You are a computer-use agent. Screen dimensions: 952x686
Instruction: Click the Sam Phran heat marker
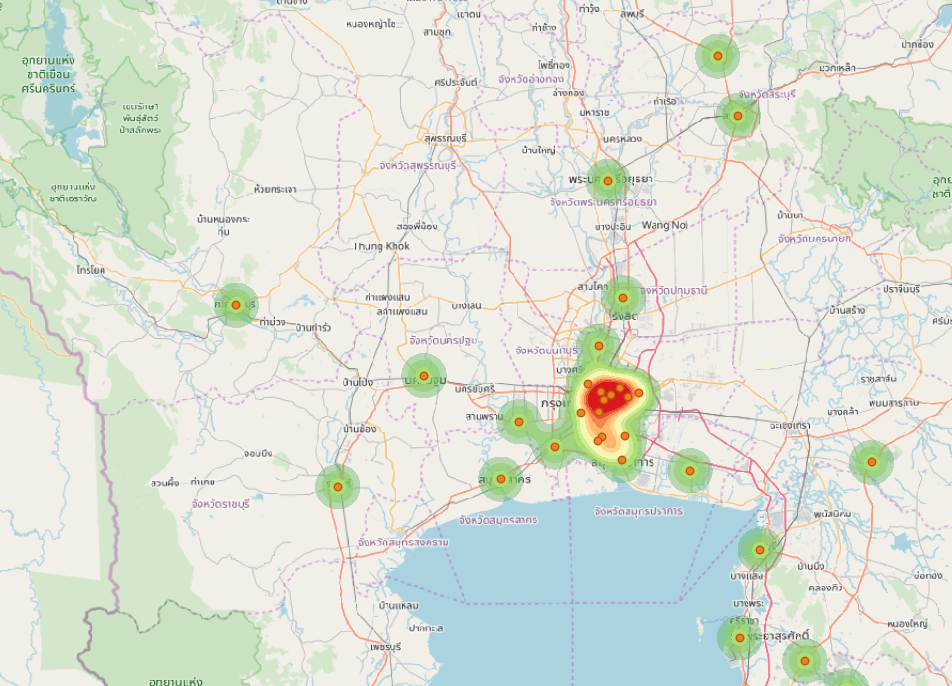pos(519,422)
